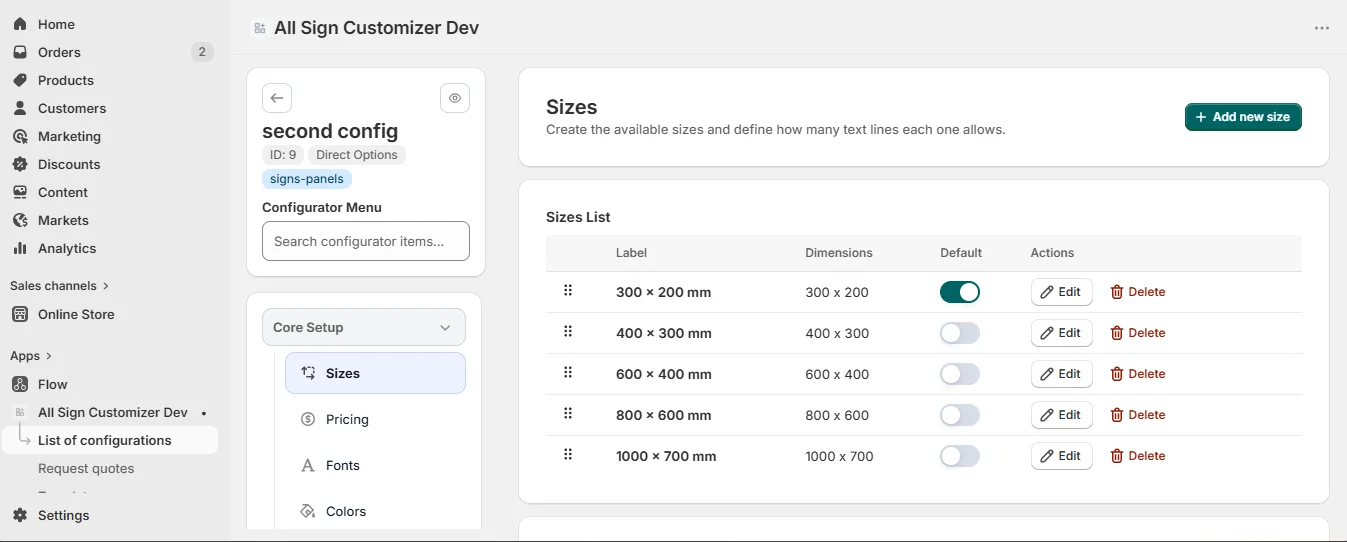Click the Settings gear icon
Image resolution: width=1347 pixels, height=542 pixels.
pyautogui.click(x=20, y=515)
